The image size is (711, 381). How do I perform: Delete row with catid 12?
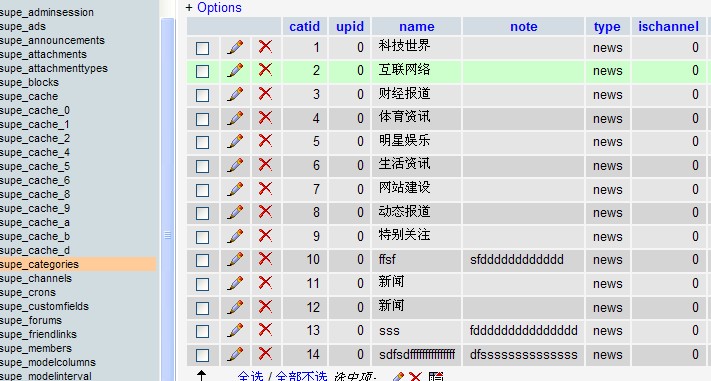pos(265,307)
